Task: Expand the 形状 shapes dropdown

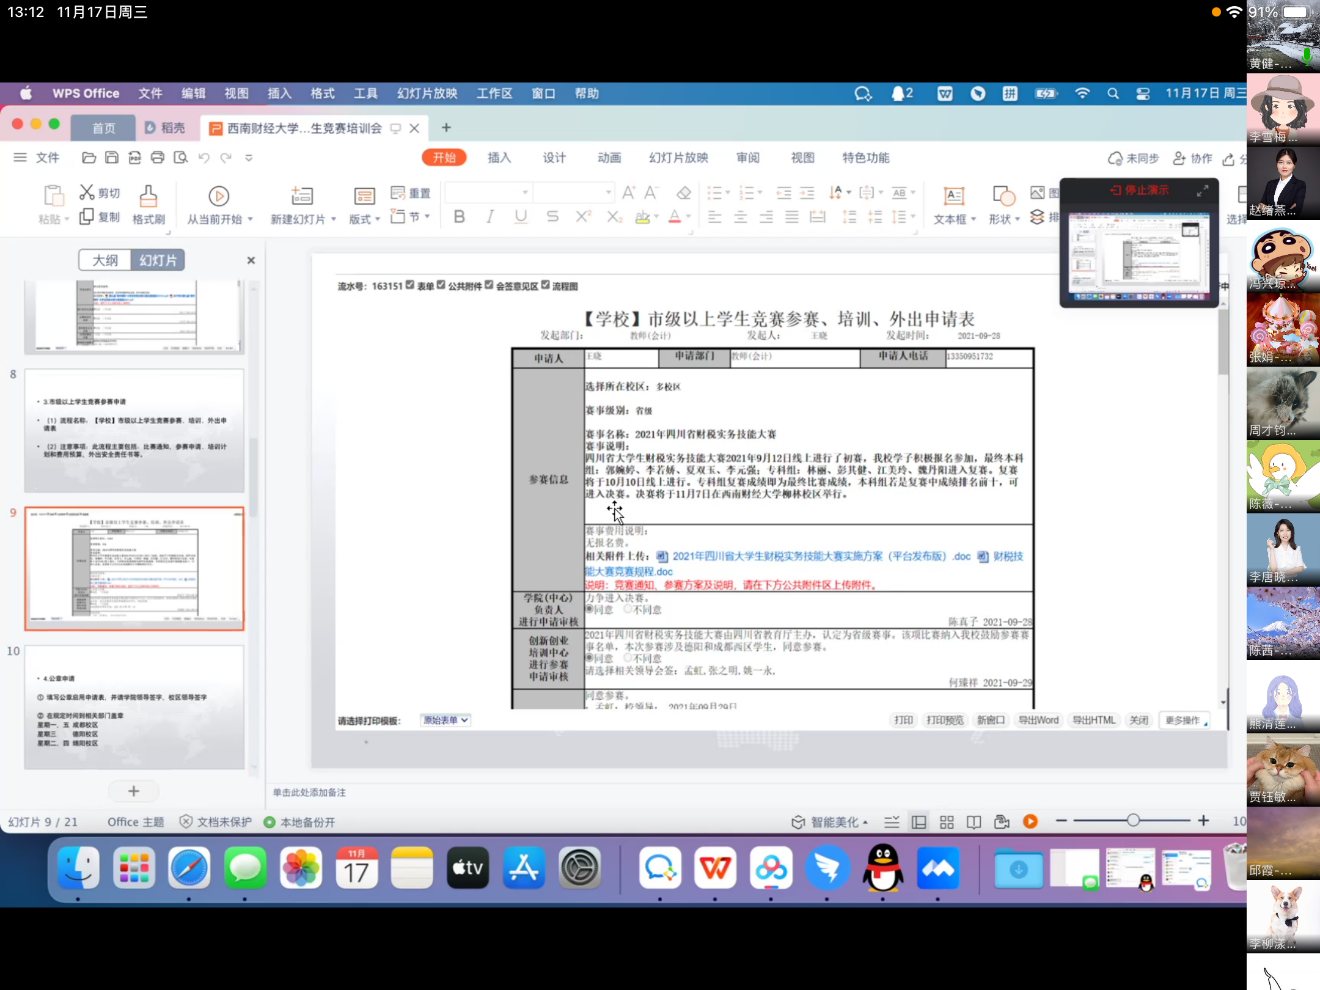Action: 1017,219
